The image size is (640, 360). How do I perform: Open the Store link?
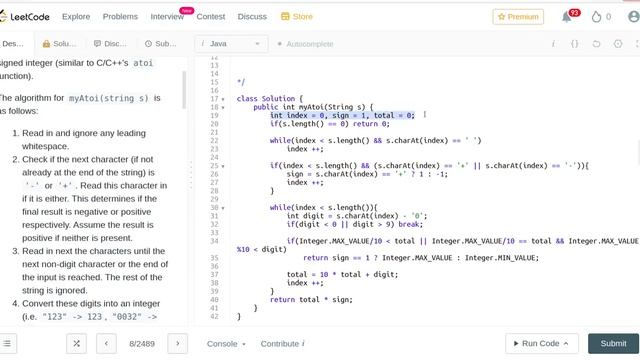[x=297, y=17]
